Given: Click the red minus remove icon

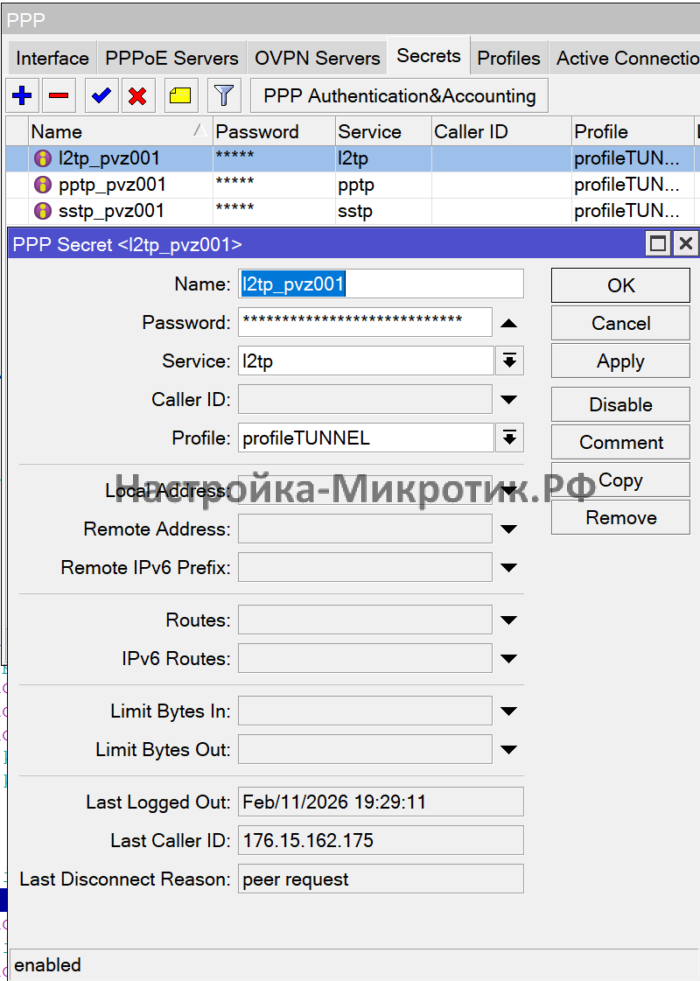Looking at the screenshot, I should pos(59,96).
